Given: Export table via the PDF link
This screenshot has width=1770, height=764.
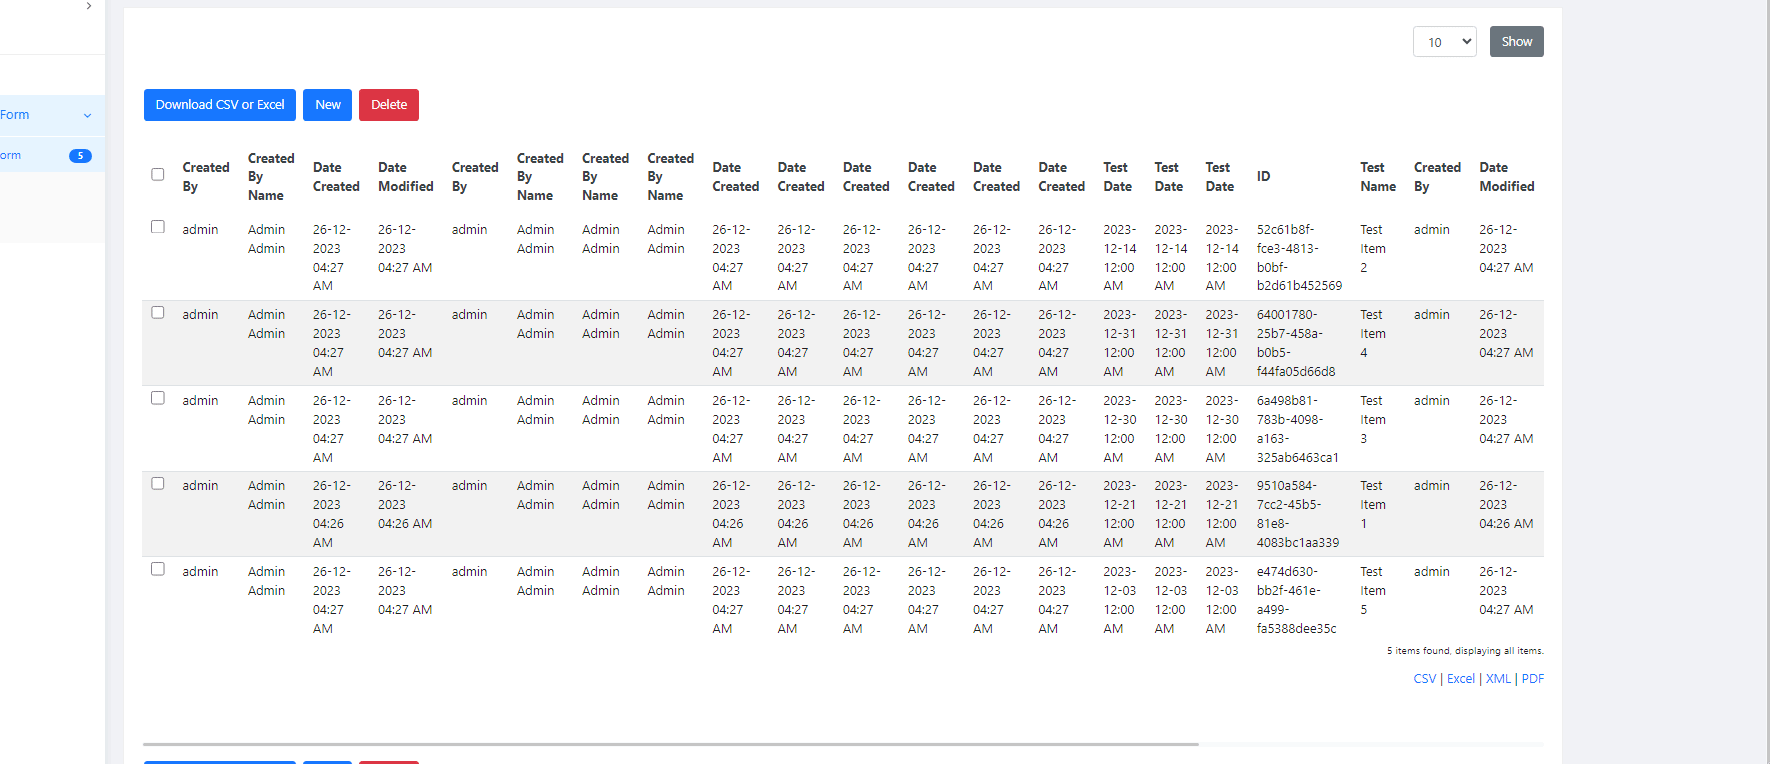Looking at the screenshot, I should click(1533, 679).
